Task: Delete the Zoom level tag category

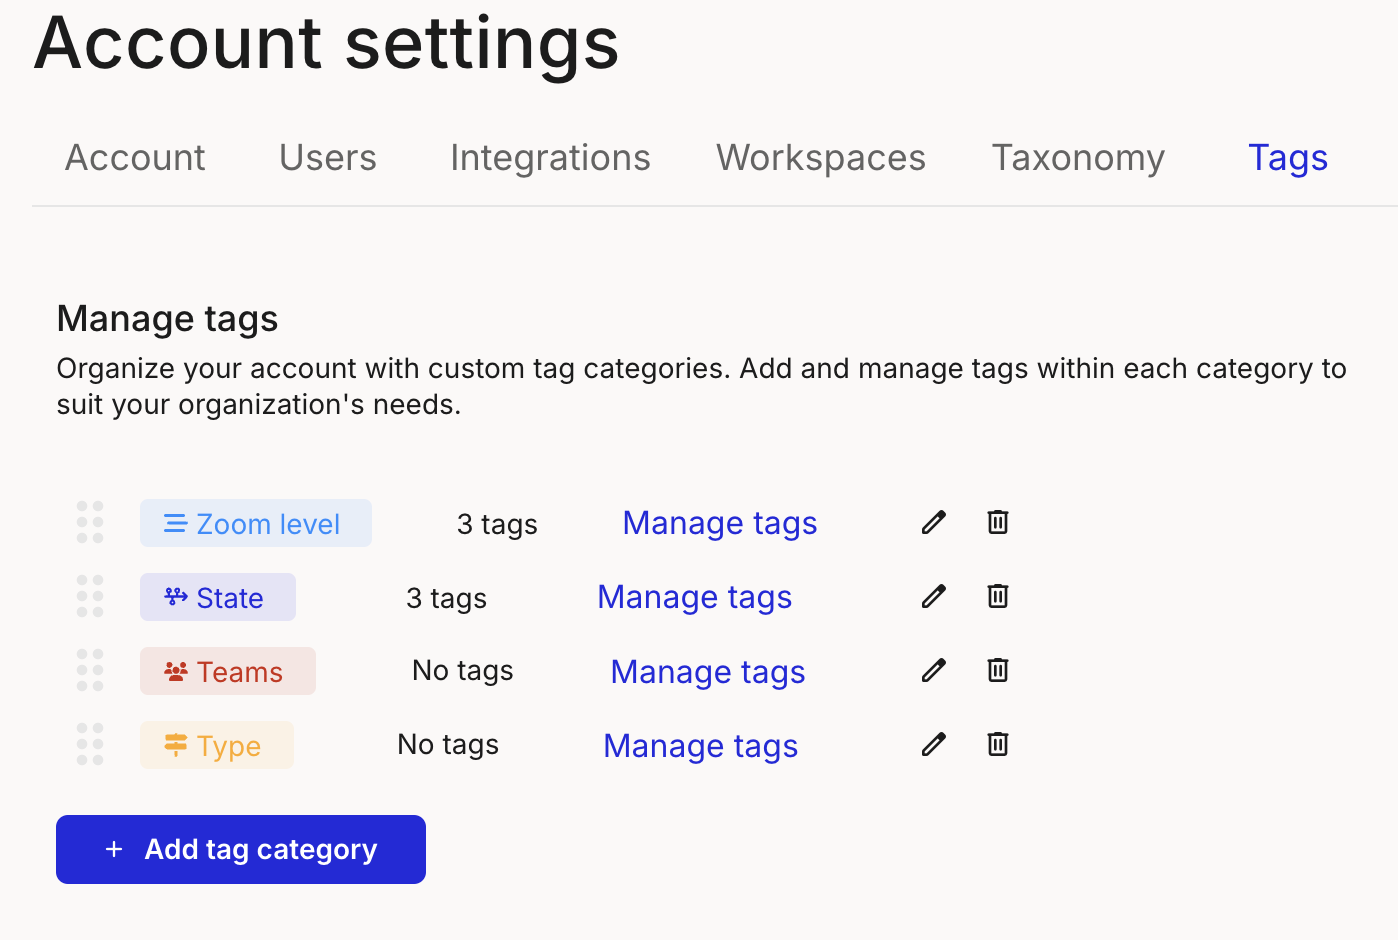Action: 997,522
